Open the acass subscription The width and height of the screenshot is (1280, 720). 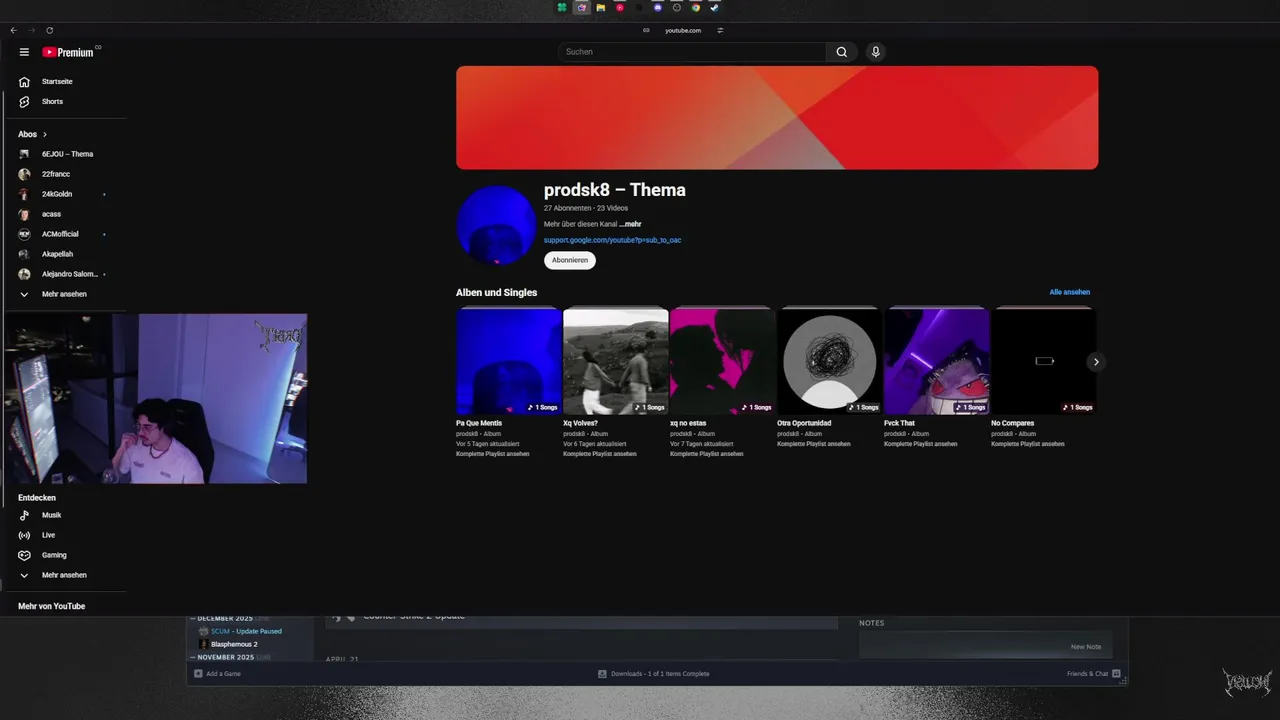[x=51, y=214]
